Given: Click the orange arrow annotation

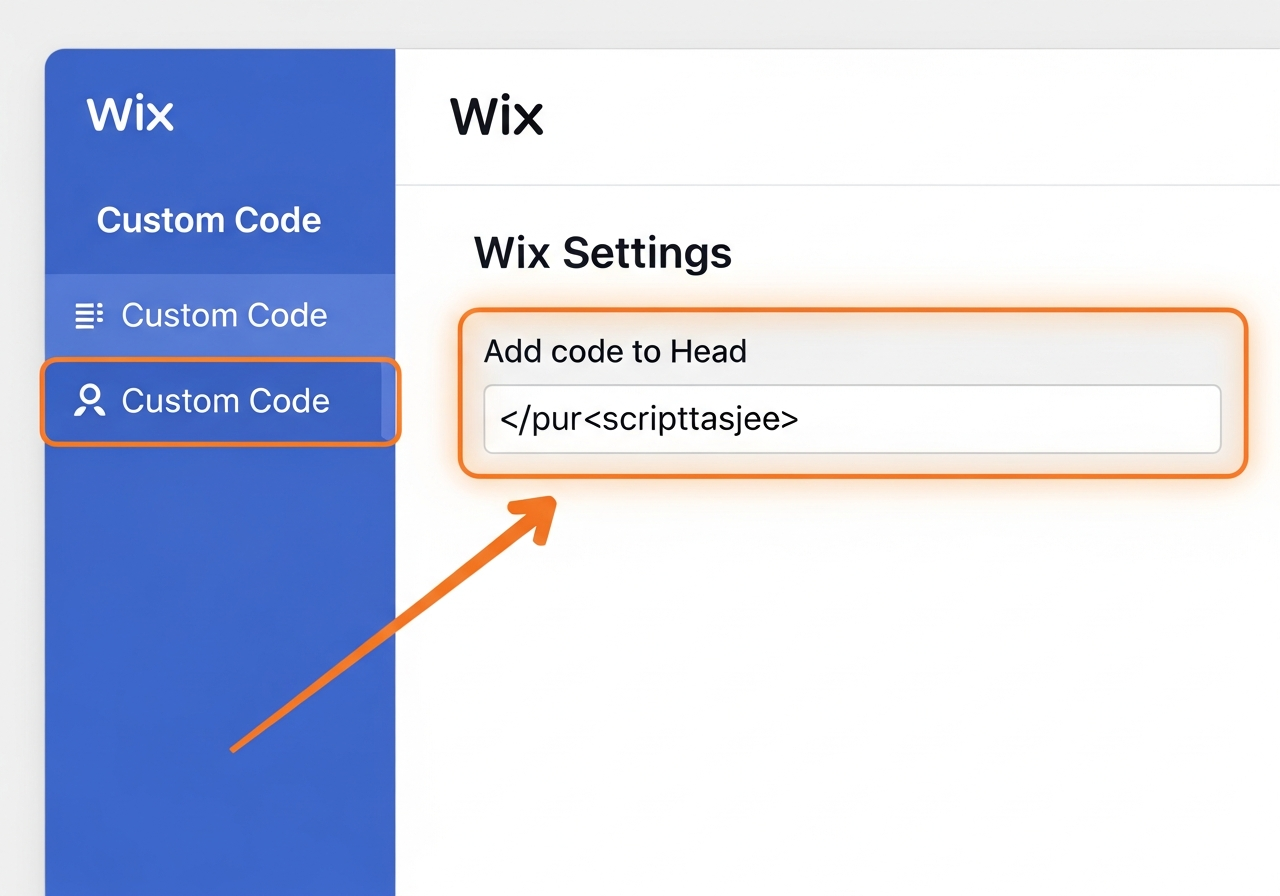Looking at the screenshot, I should point(390,625).
